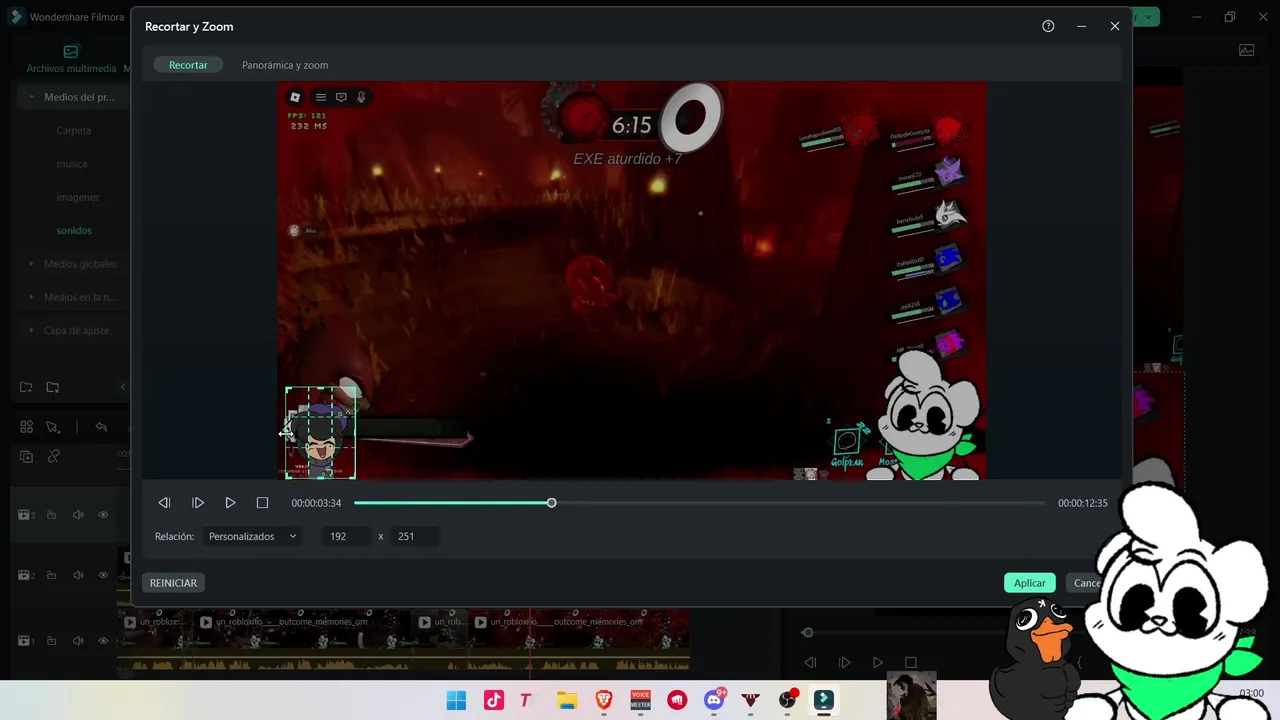Screen dimensions: 1280x720
Task: Hide video track 1 with eye icon
Action: click(x=103, y=641)
